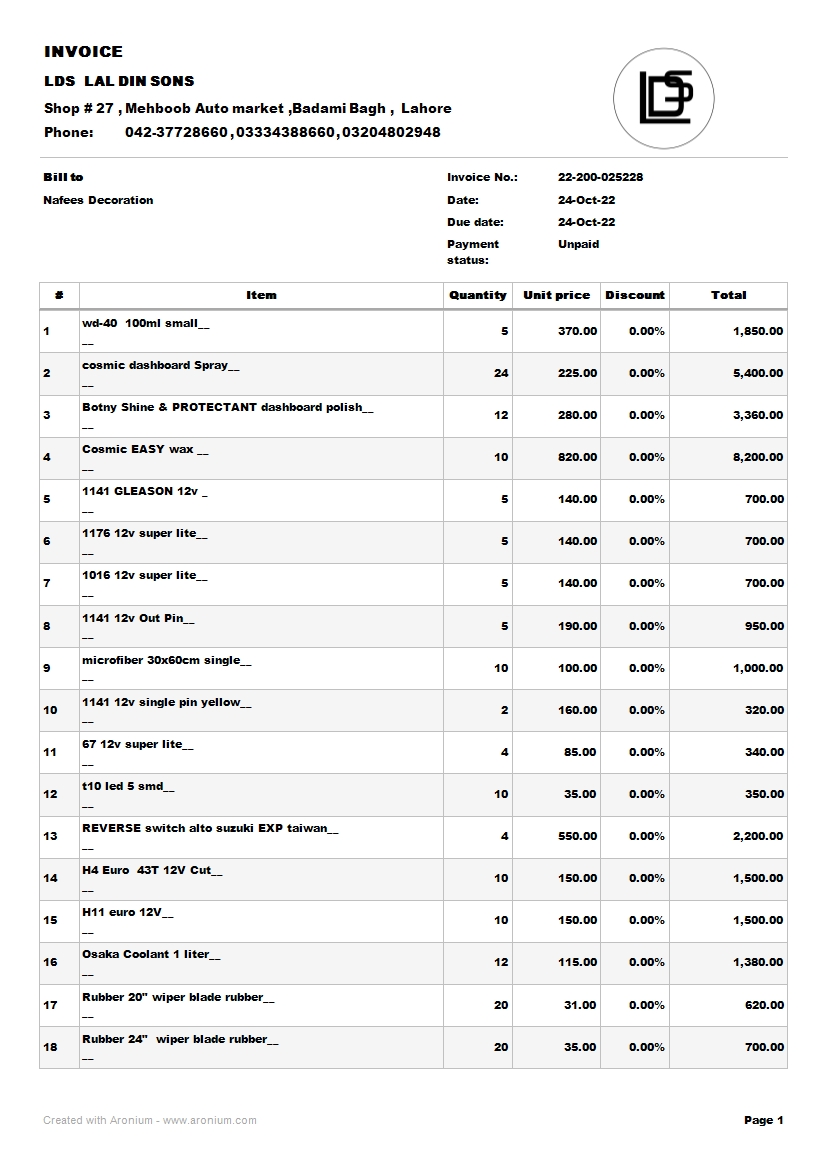The height and width of the screenshot is (1169, 826).
Task: Click the Unpaid payment status
Action: click(x=578, y=244)
